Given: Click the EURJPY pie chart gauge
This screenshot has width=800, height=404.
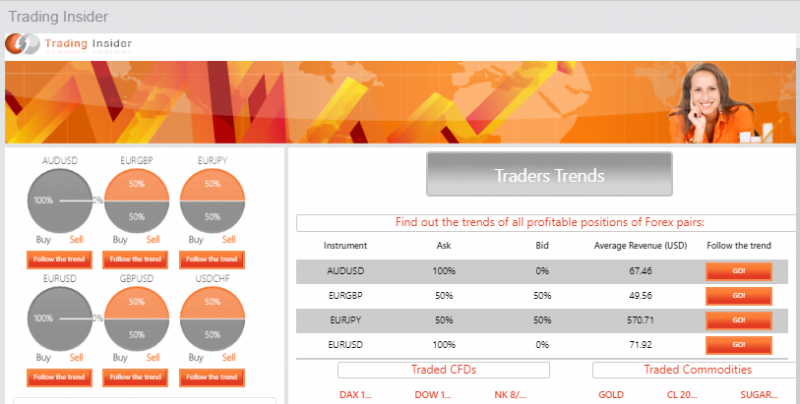Looking at the screenshot, I should coord(212,201).
